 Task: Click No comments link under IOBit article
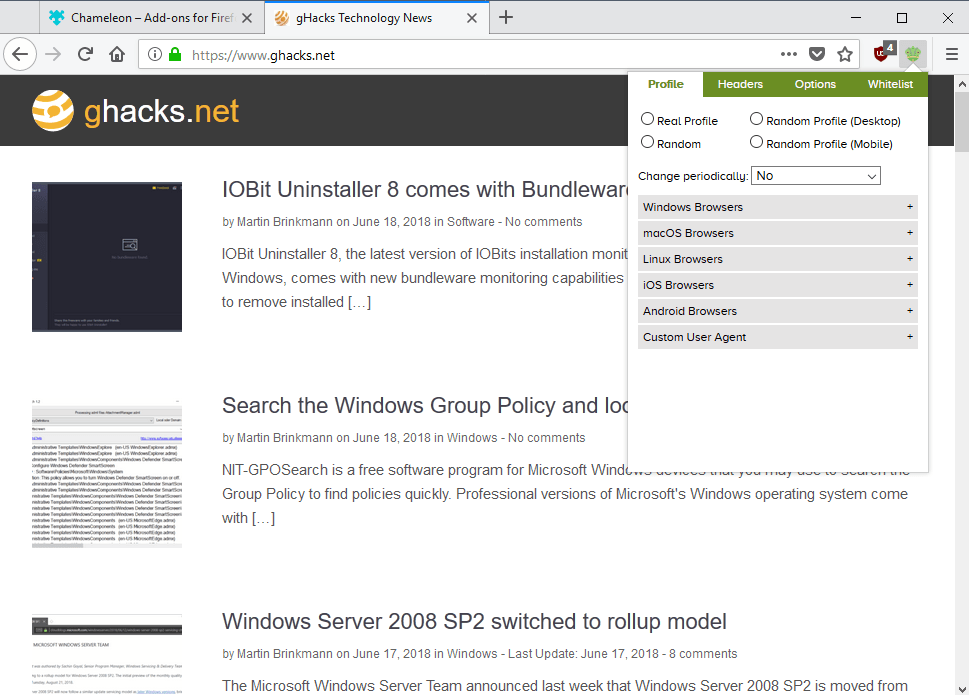[x=543, y=222]
